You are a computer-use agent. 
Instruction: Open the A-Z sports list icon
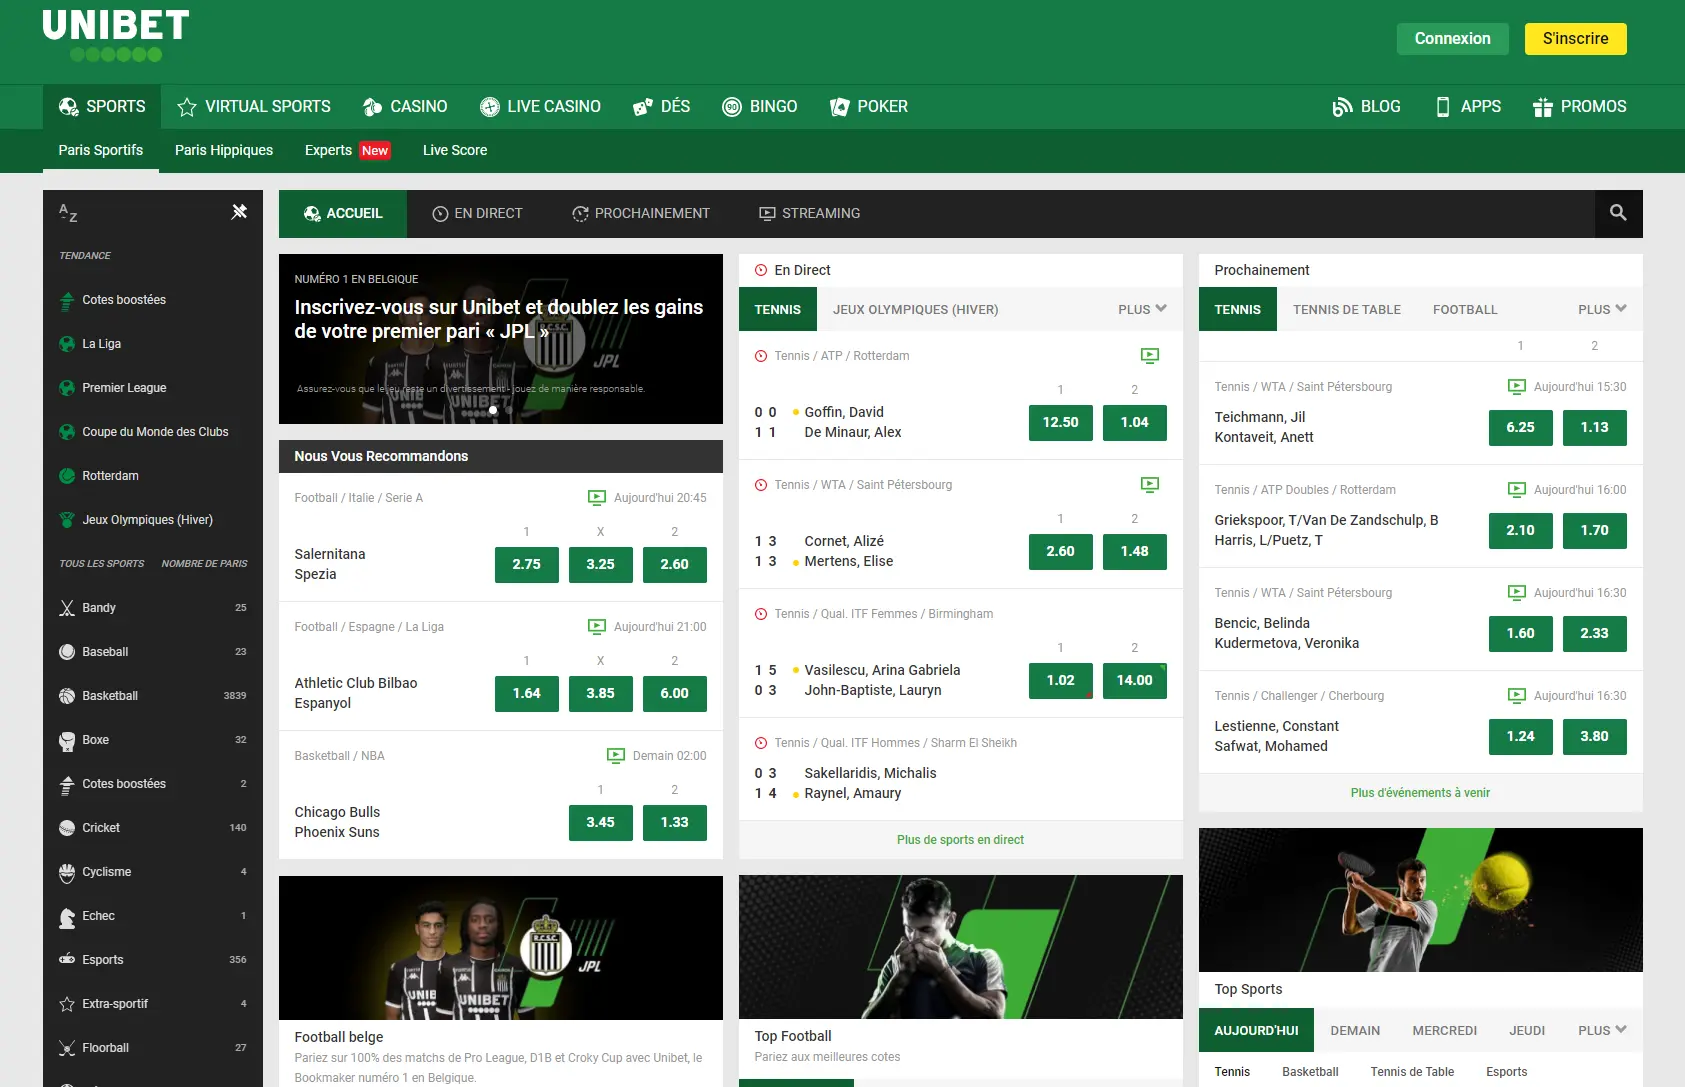[x=68, y=213]
